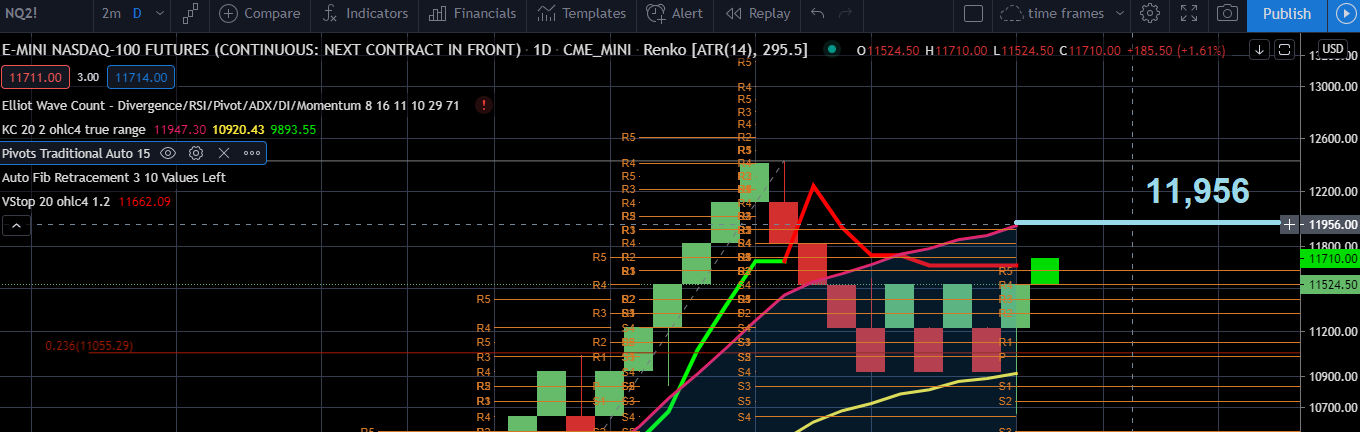Open the USD currency selector
The image size is (1360, 432).
click(1332, 48)
